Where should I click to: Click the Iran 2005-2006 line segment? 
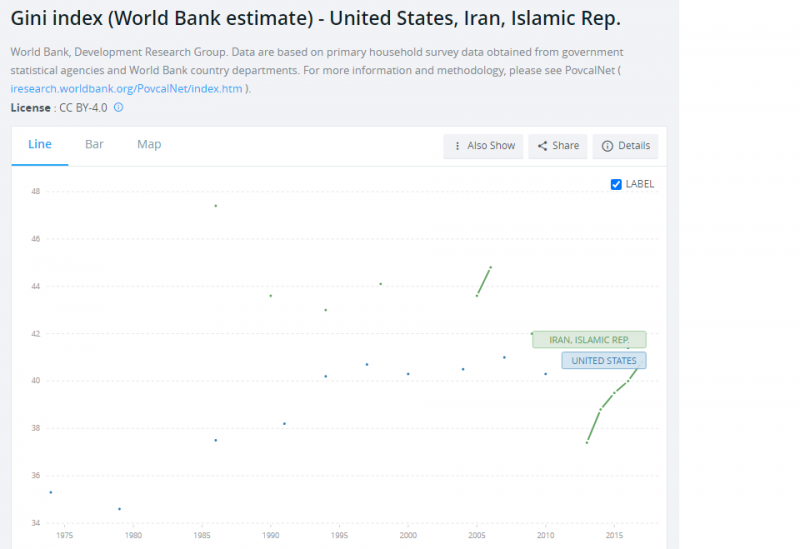tap(484, 281)
